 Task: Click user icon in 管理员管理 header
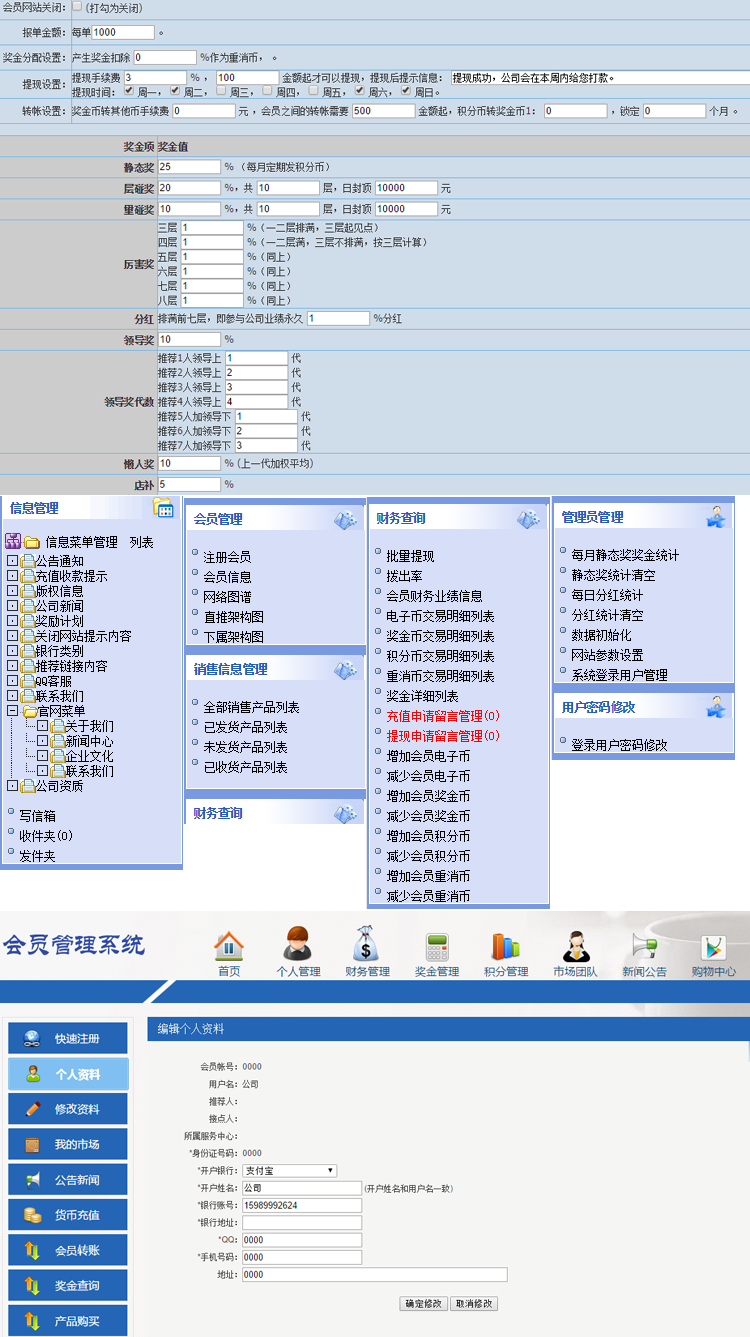[x=716, y=516]
